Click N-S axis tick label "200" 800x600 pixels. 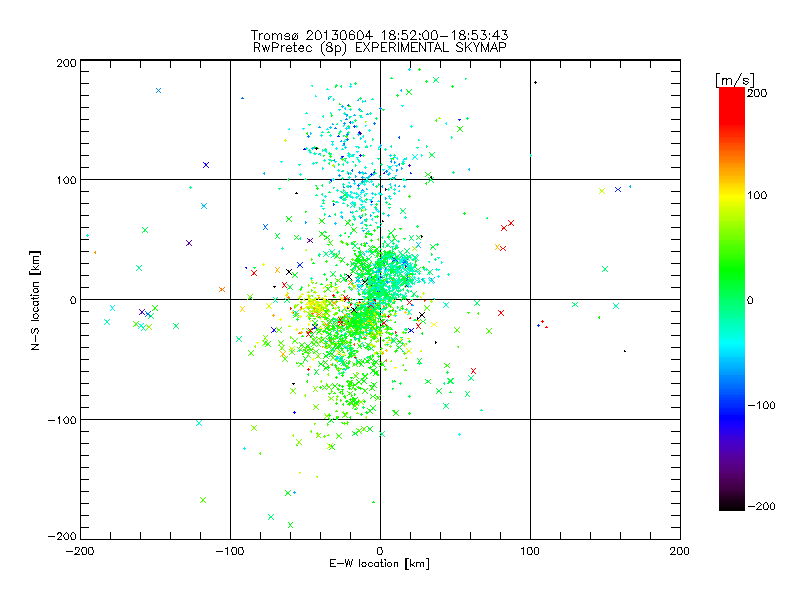coord(66,63)
